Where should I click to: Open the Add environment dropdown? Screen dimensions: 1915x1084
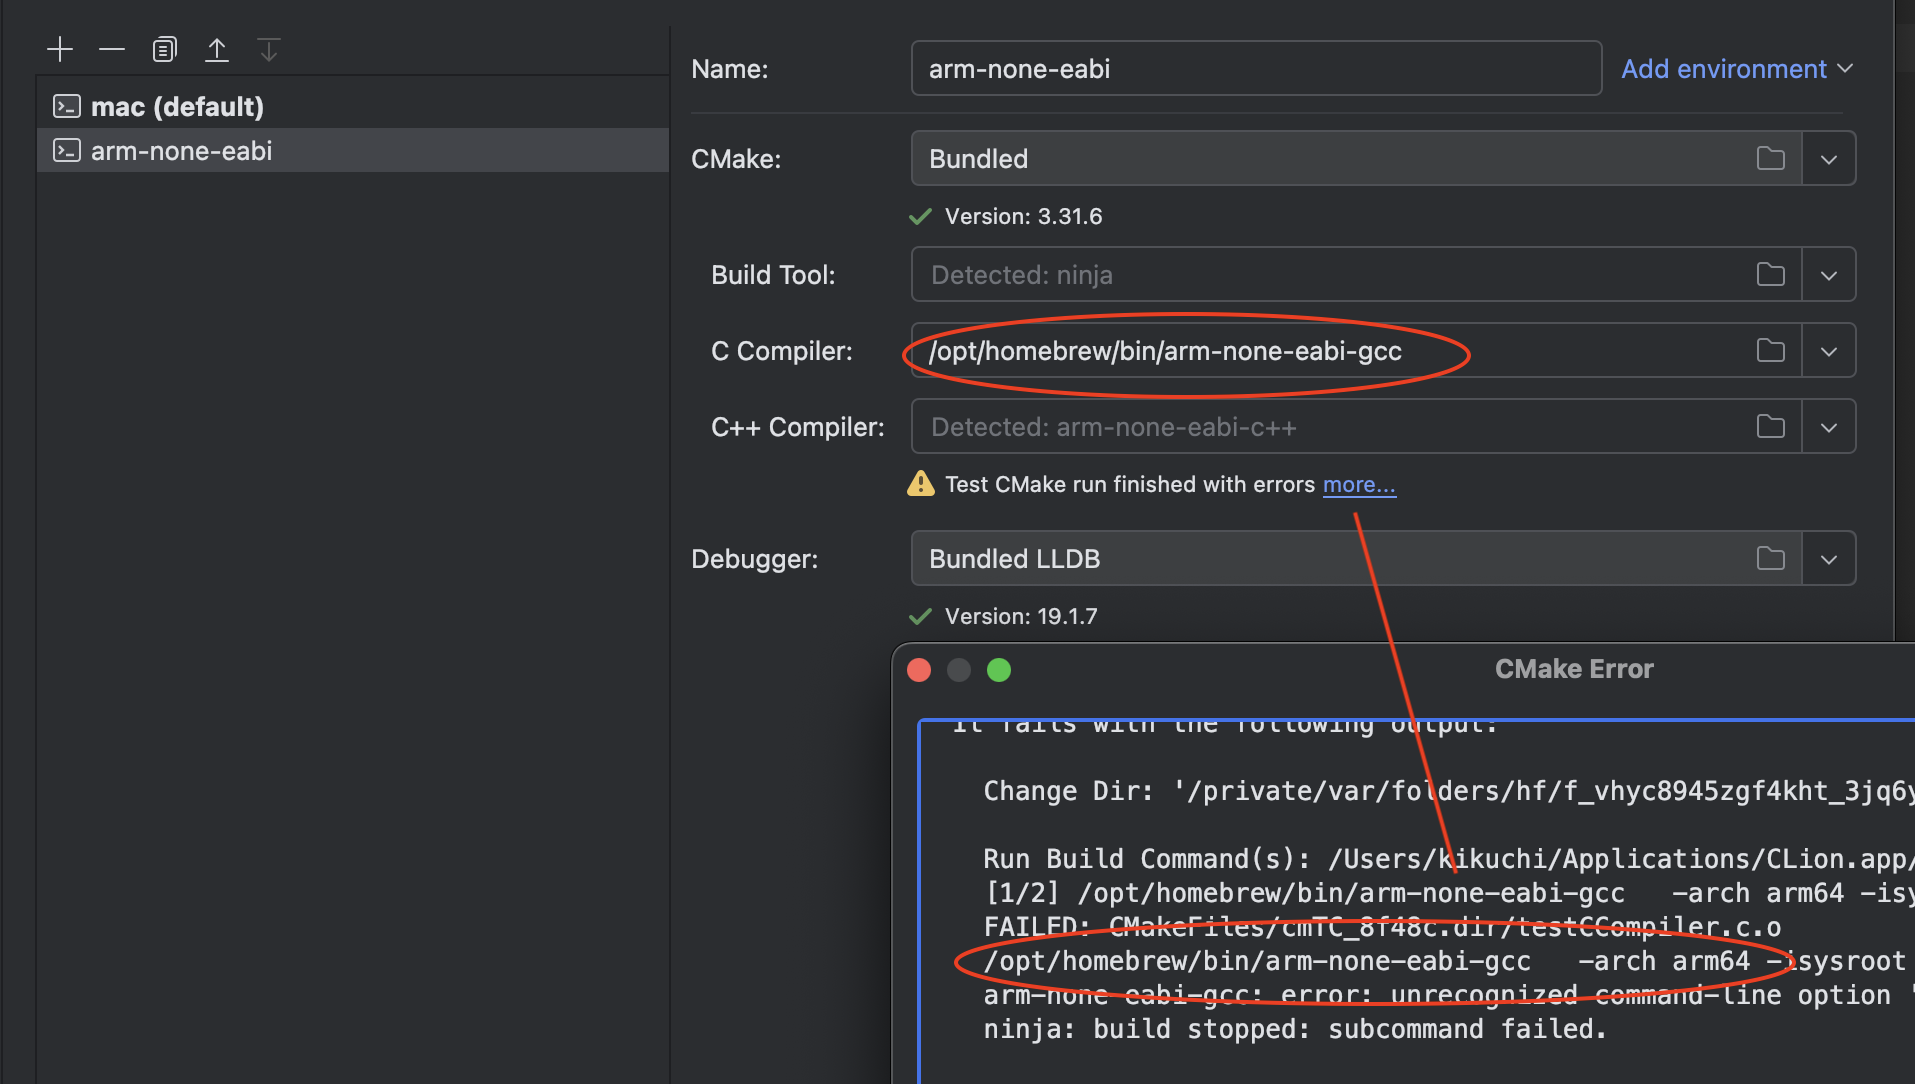1737,68
